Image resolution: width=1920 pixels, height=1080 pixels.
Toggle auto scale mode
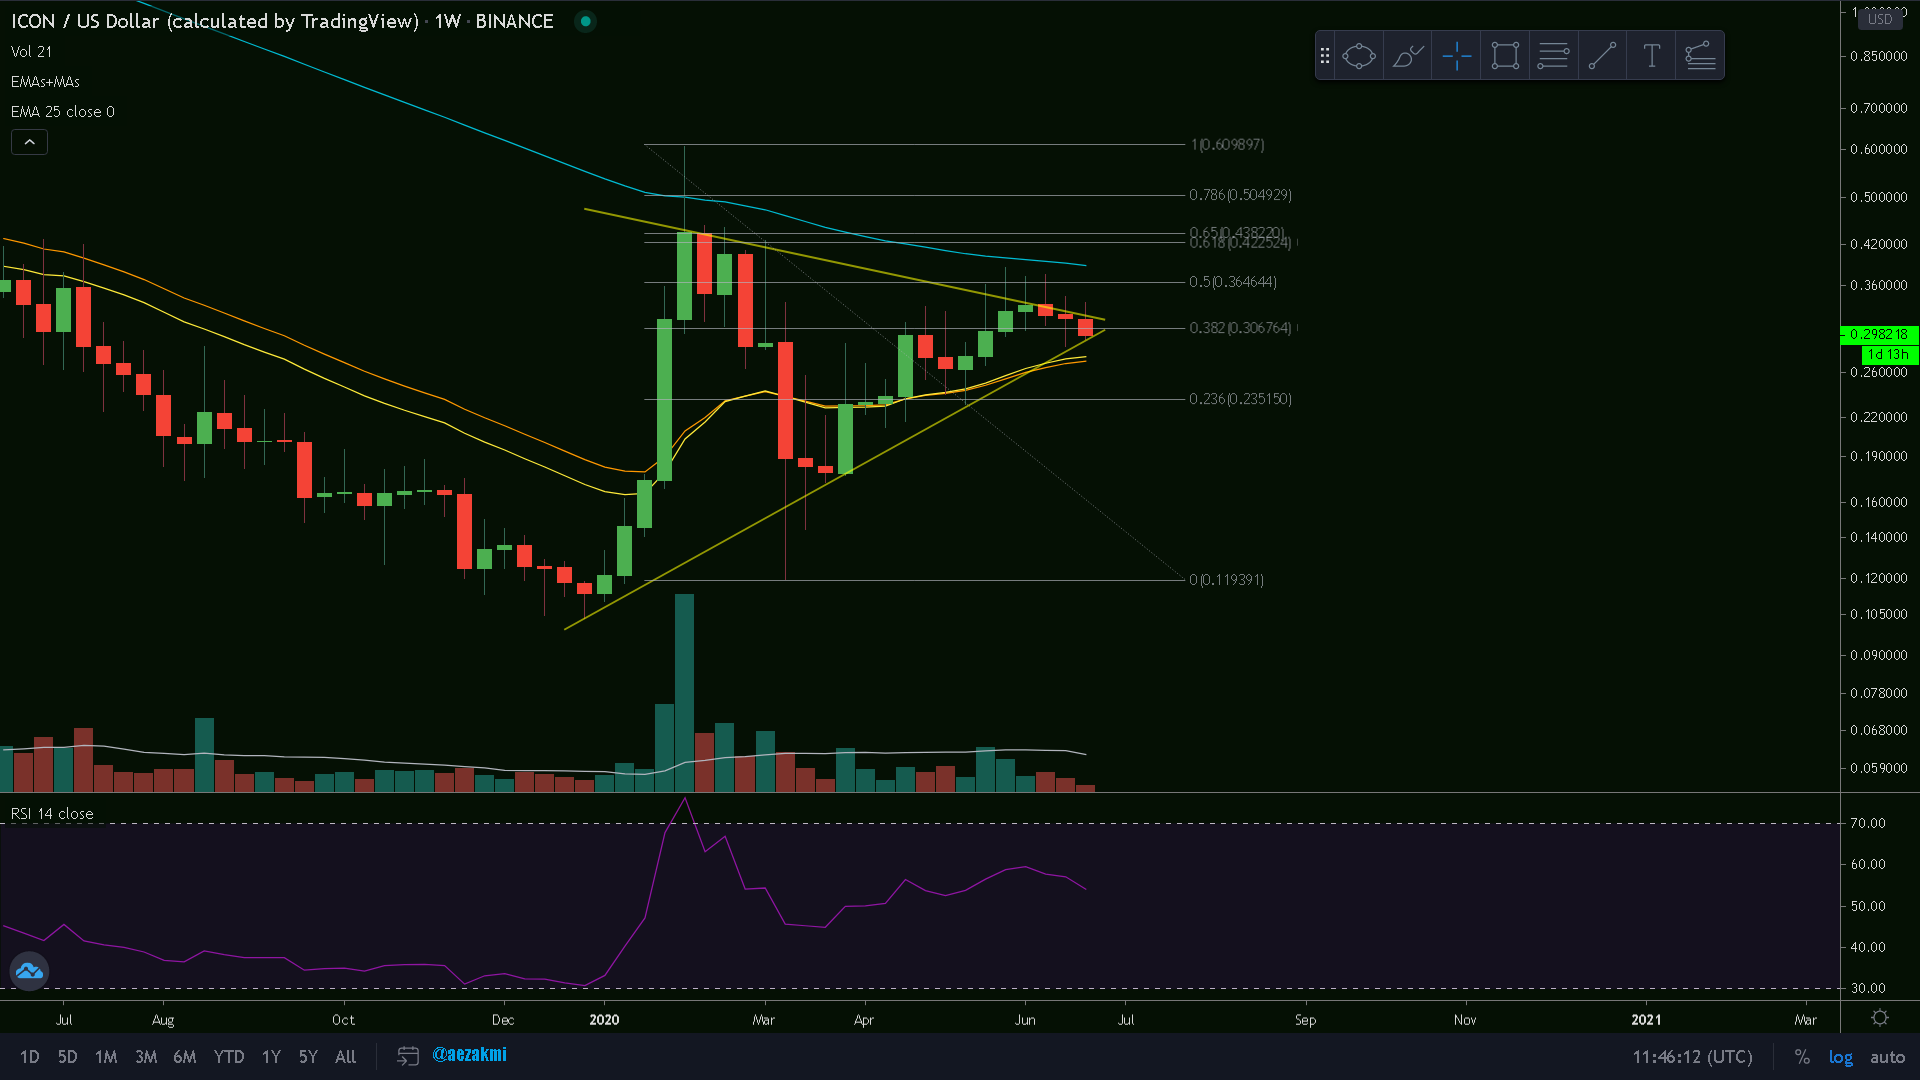[1887, 1057]
